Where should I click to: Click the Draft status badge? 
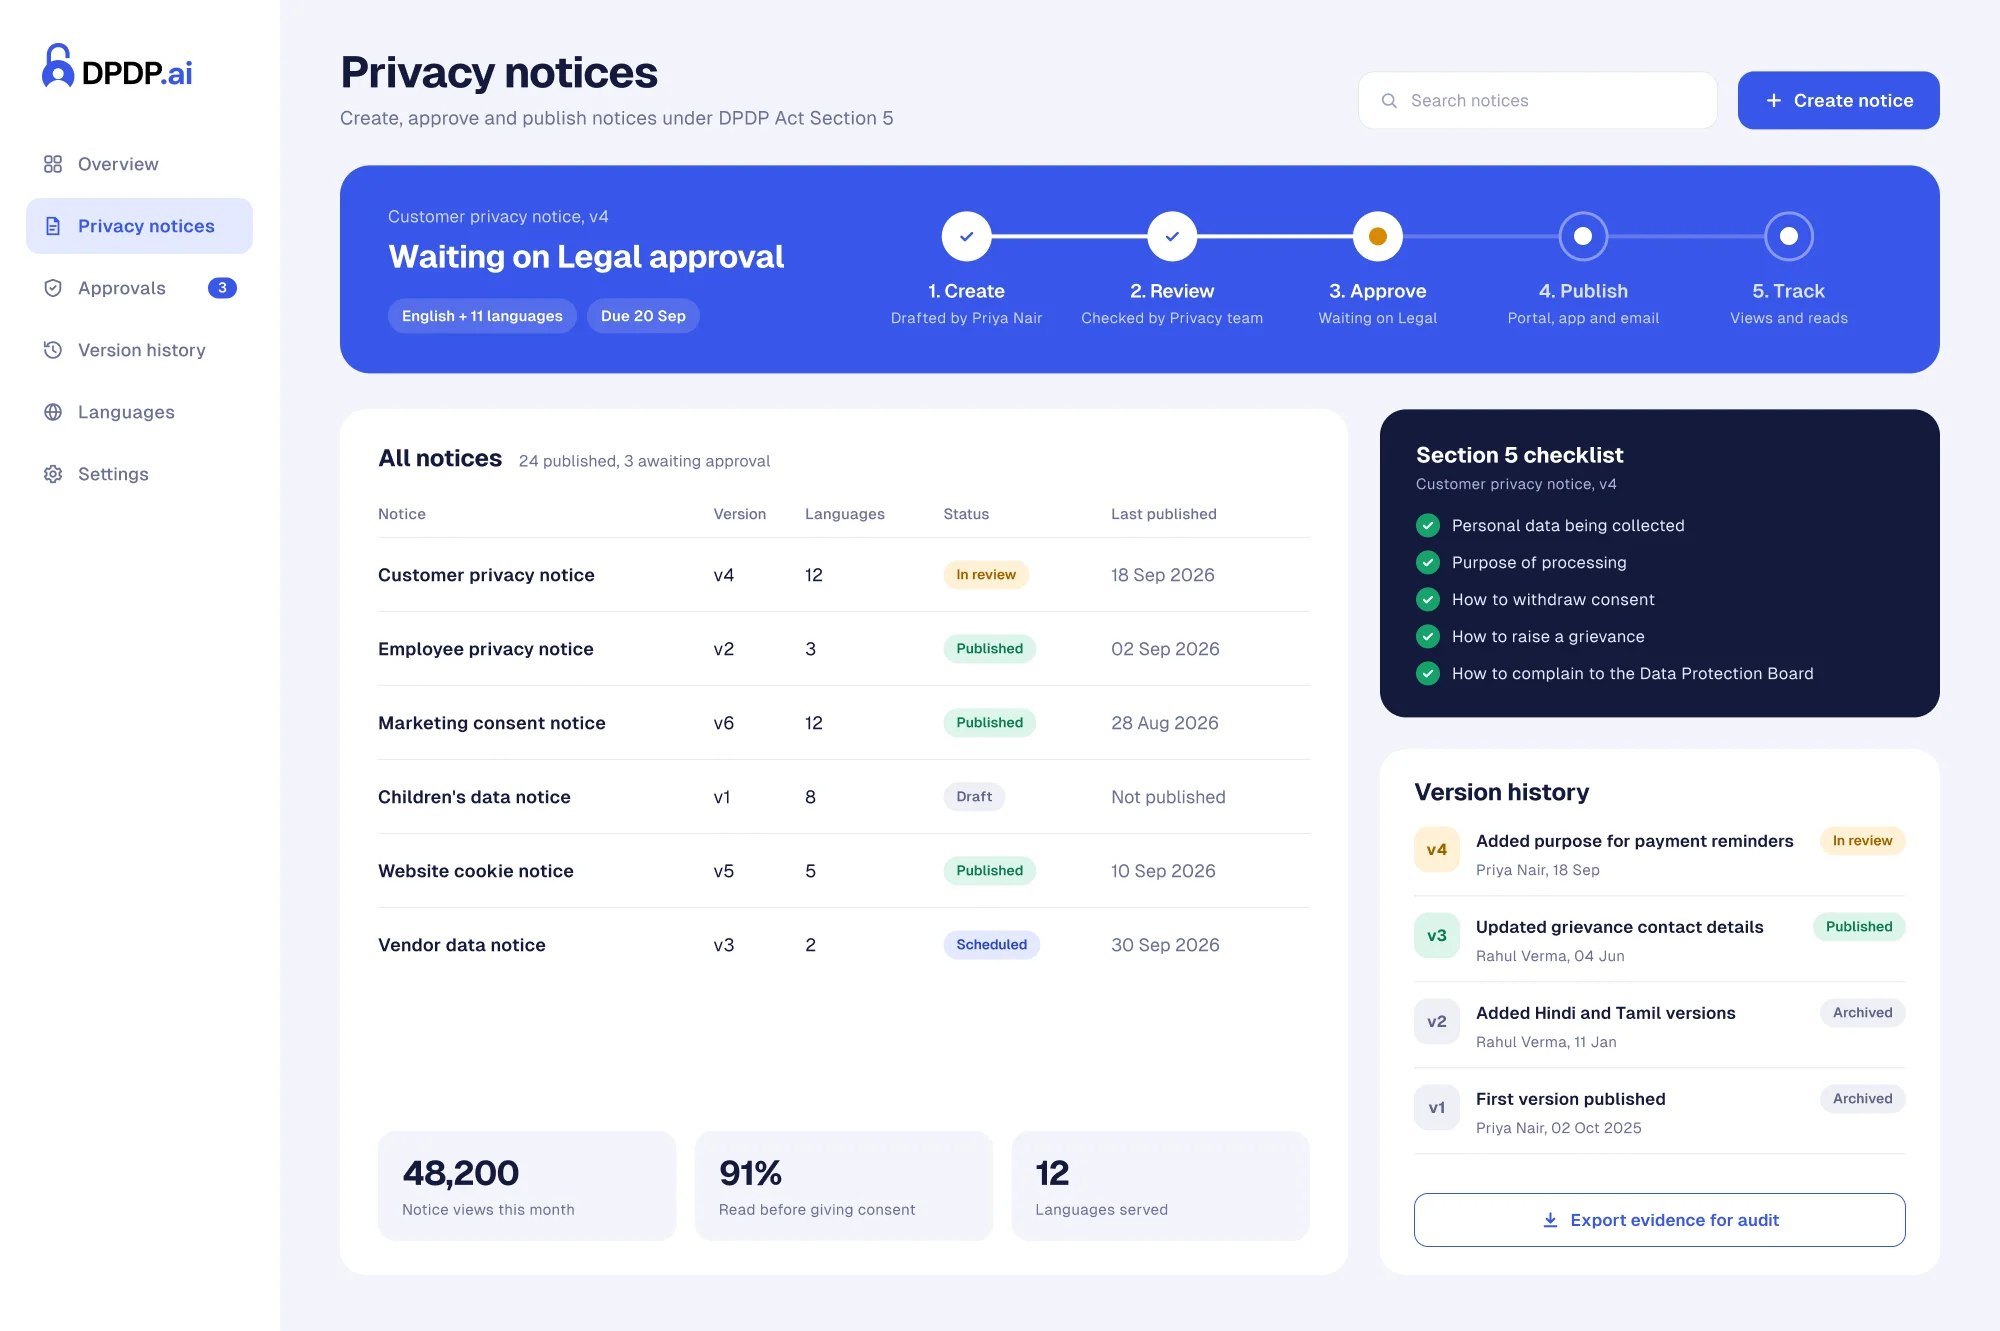coord(974,797)
